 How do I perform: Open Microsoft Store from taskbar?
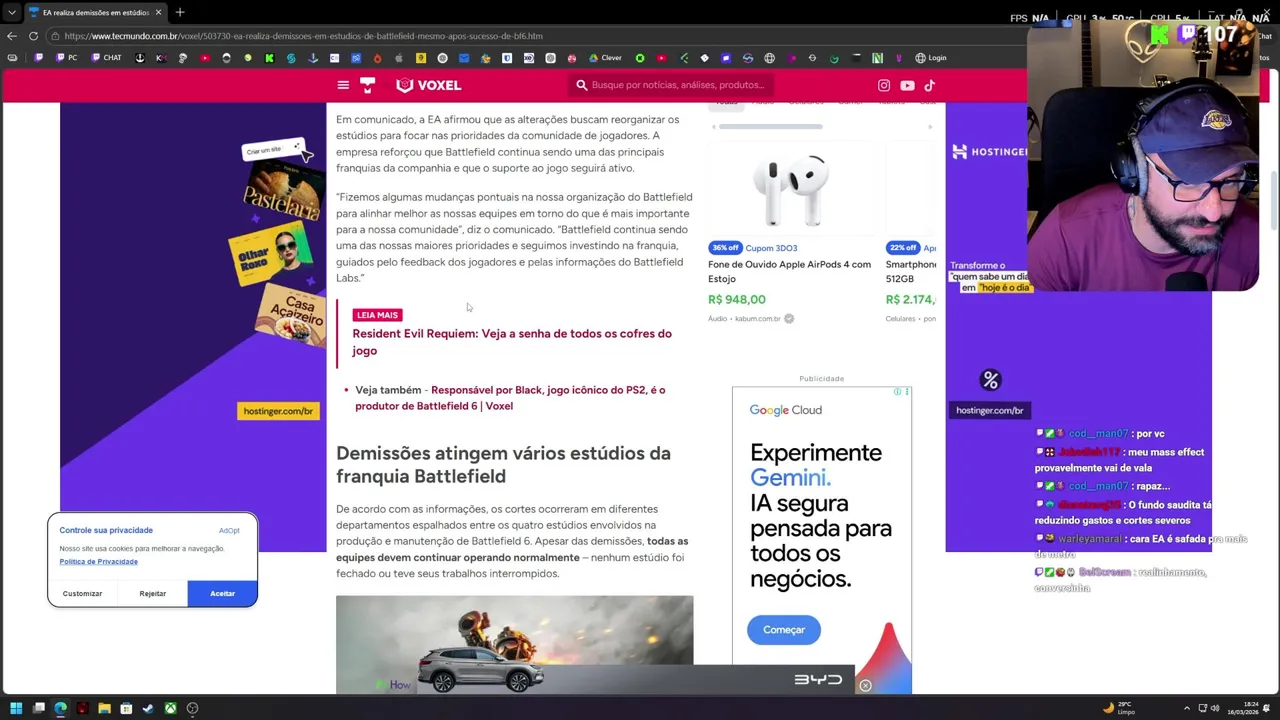coord(126,708)
